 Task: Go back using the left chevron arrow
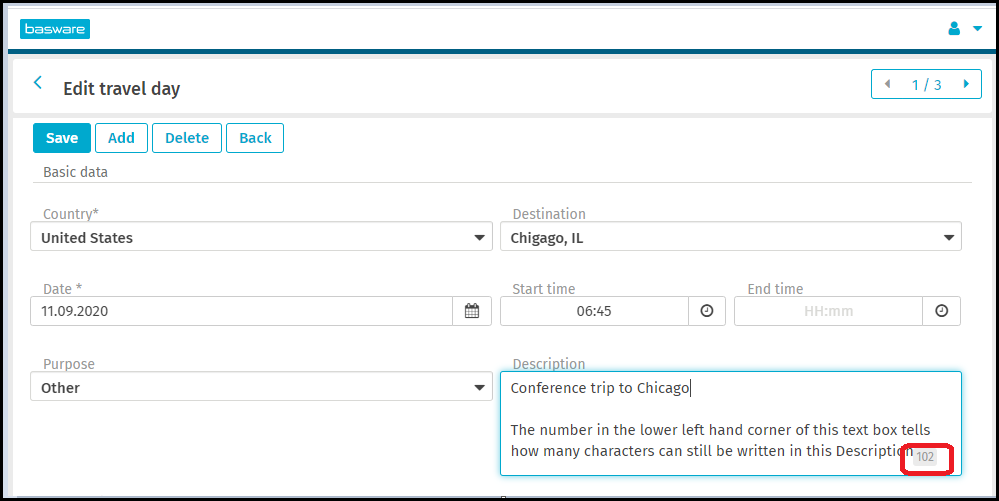pyautogui.click(x=38, y=83)
